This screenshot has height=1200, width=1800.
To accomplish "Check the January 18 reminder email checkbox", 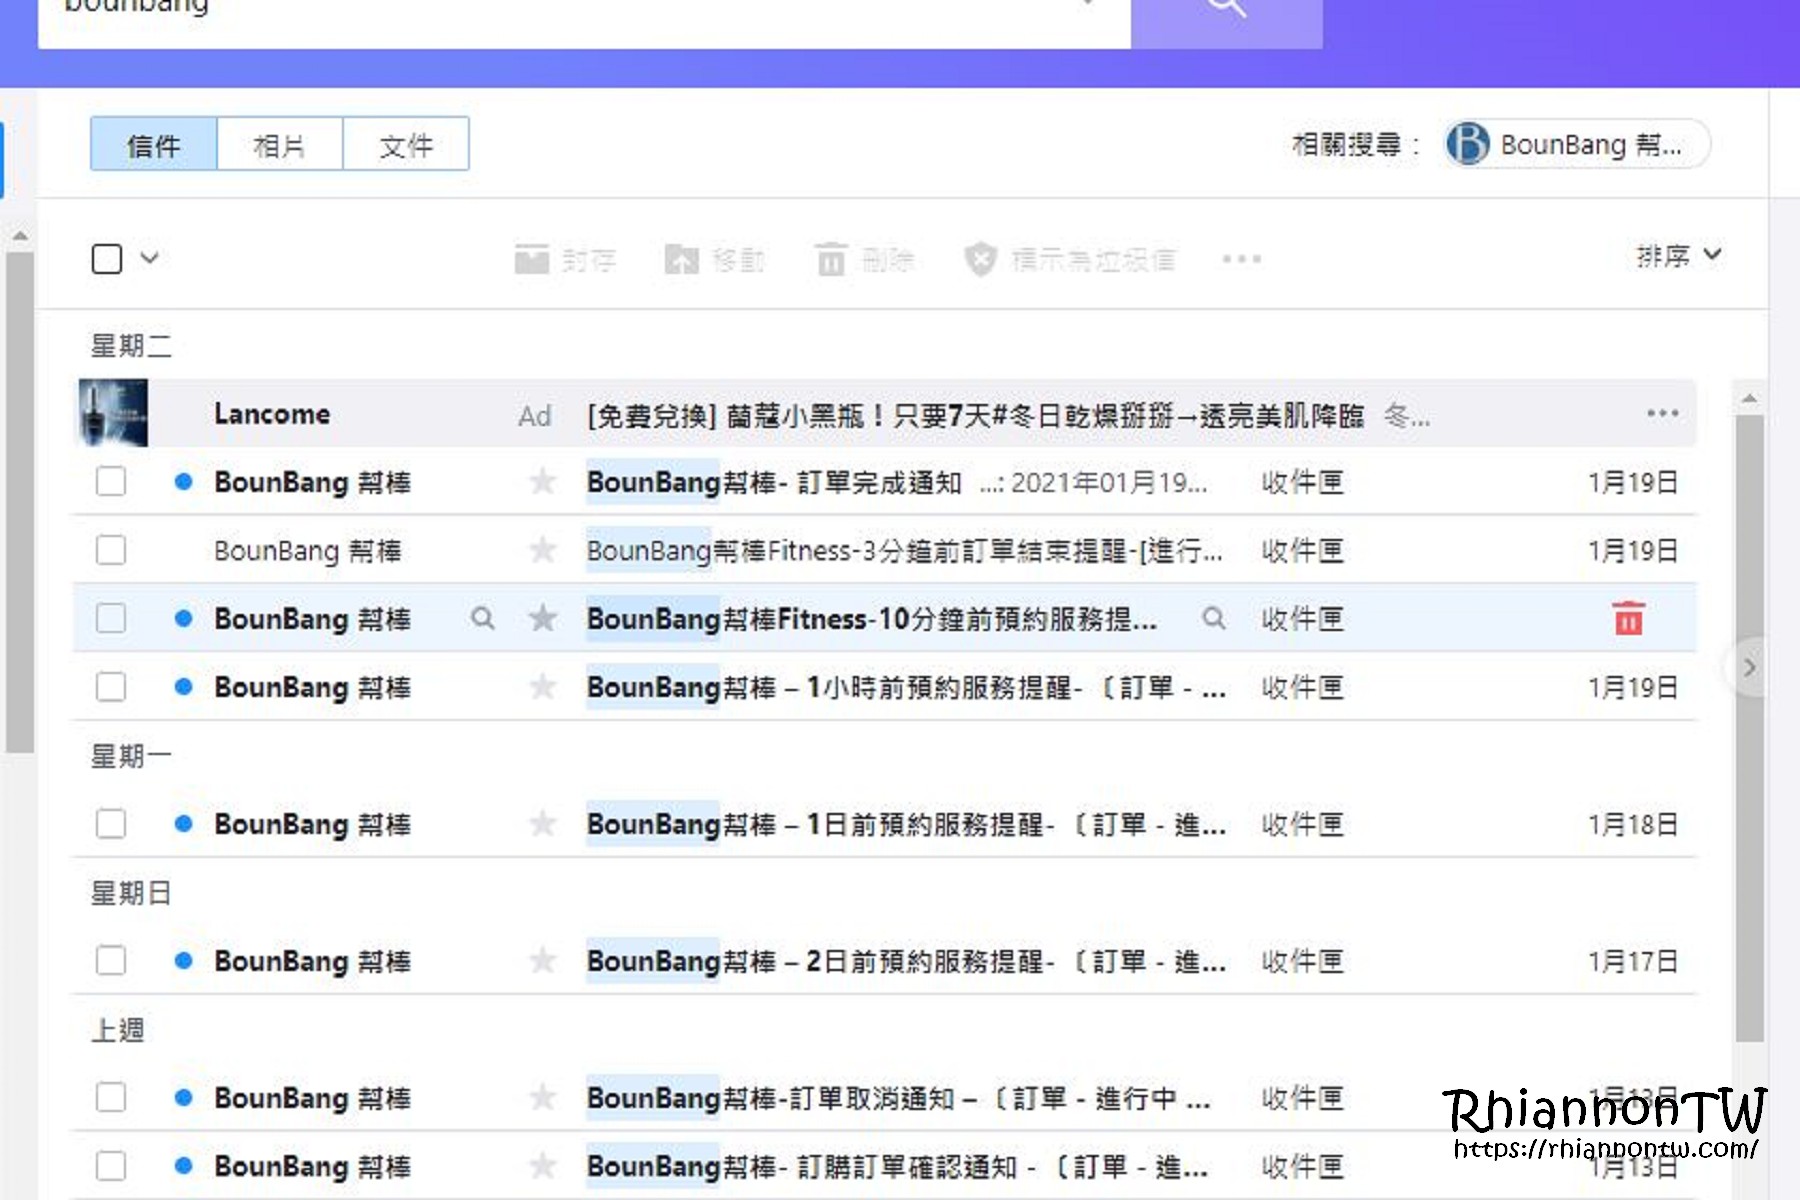I will tap(111, 824).
